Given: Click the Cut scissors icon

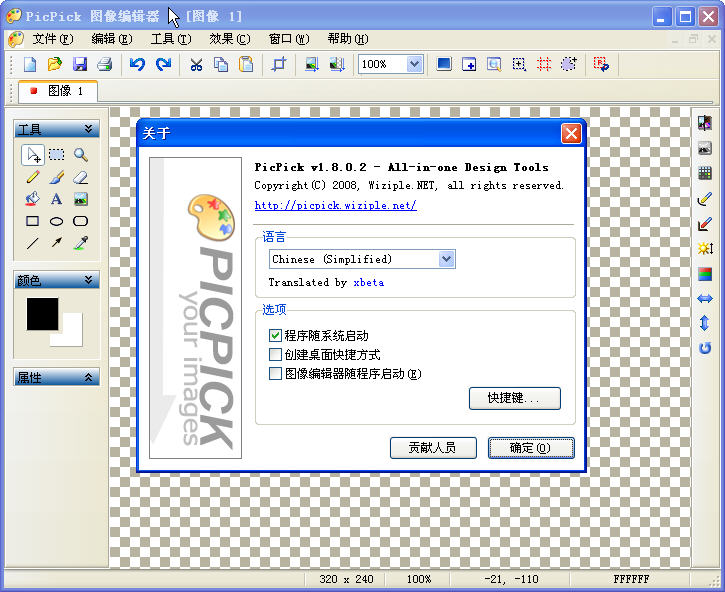Looking at the screenshot, I should pyautogui.click(x=196, y=64).
